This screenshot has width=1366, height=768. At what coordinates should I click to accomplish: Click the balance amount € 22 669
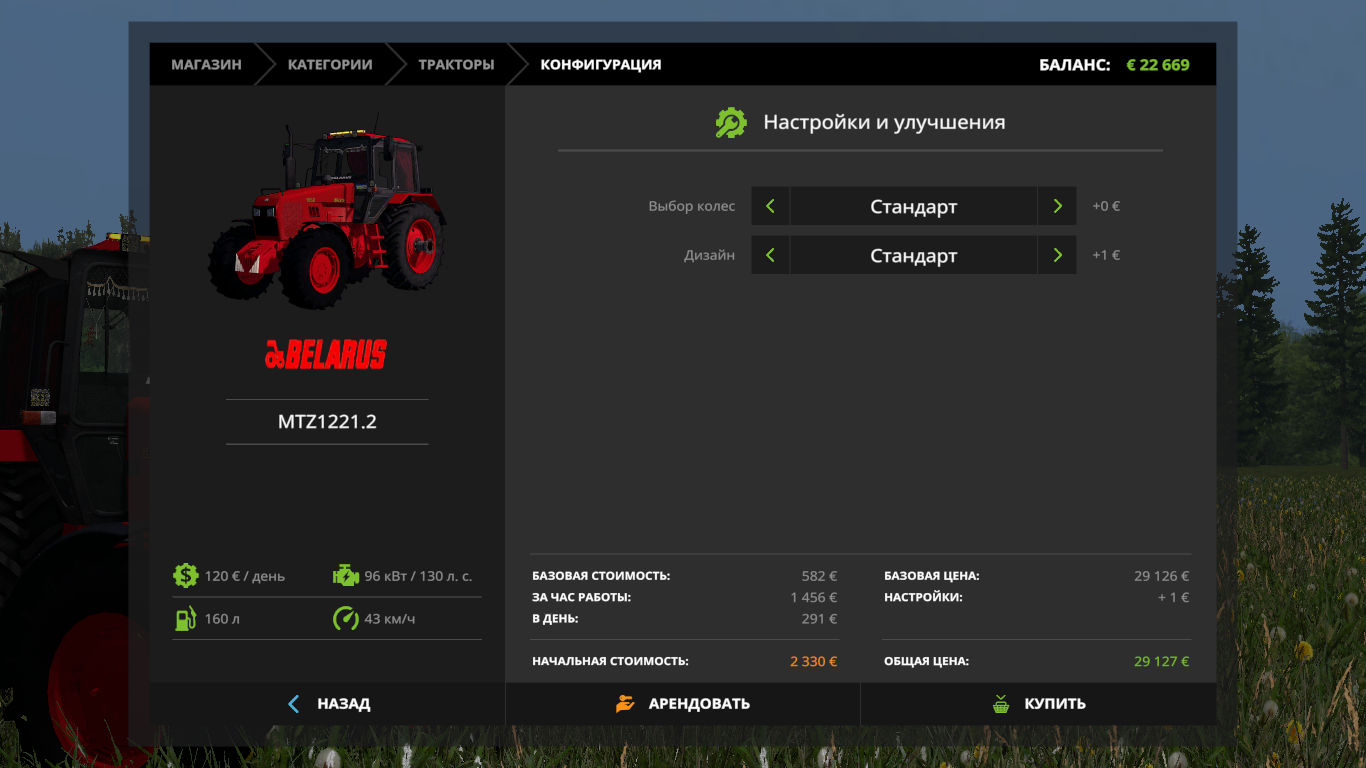pyautogui.click(x=1158, y=64)
